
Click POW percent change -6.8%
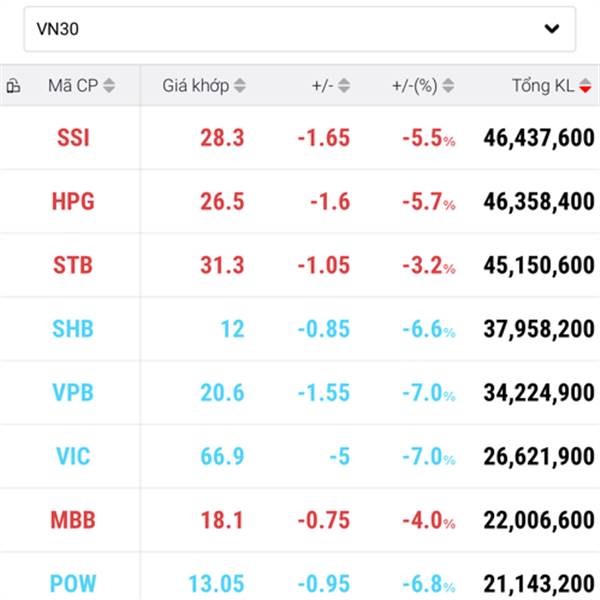pos(429,584)
